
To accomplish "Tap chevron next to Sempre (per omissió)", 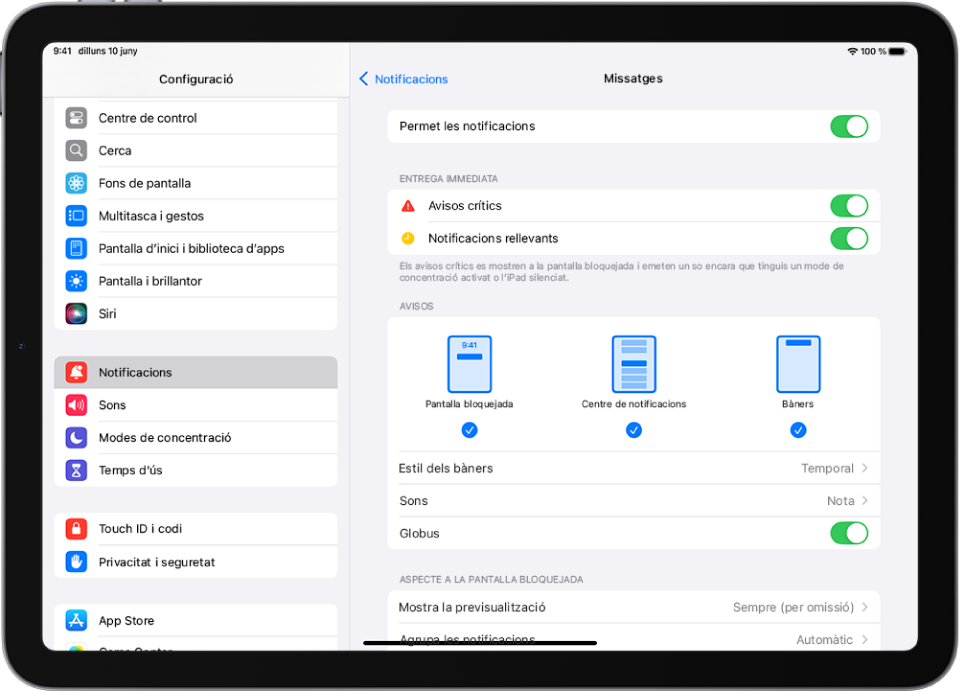I will (x=864, y=607).
